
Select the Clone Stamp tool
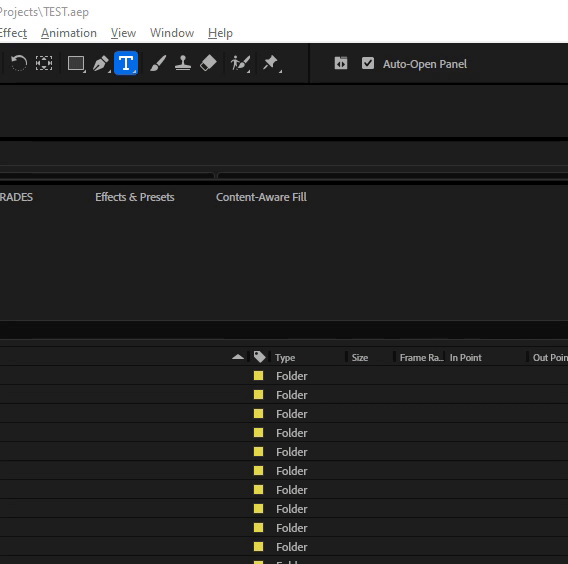click(183, 63)
